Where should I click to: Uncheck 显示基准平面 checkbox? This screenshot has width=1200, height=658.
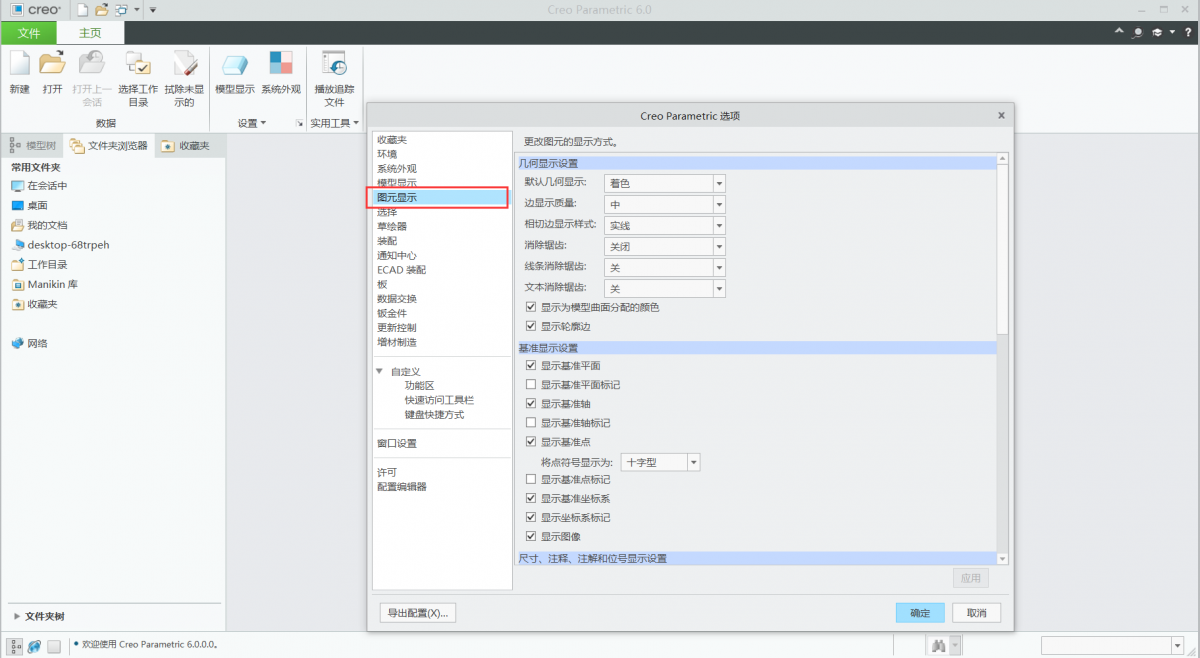tap(531, 366)
